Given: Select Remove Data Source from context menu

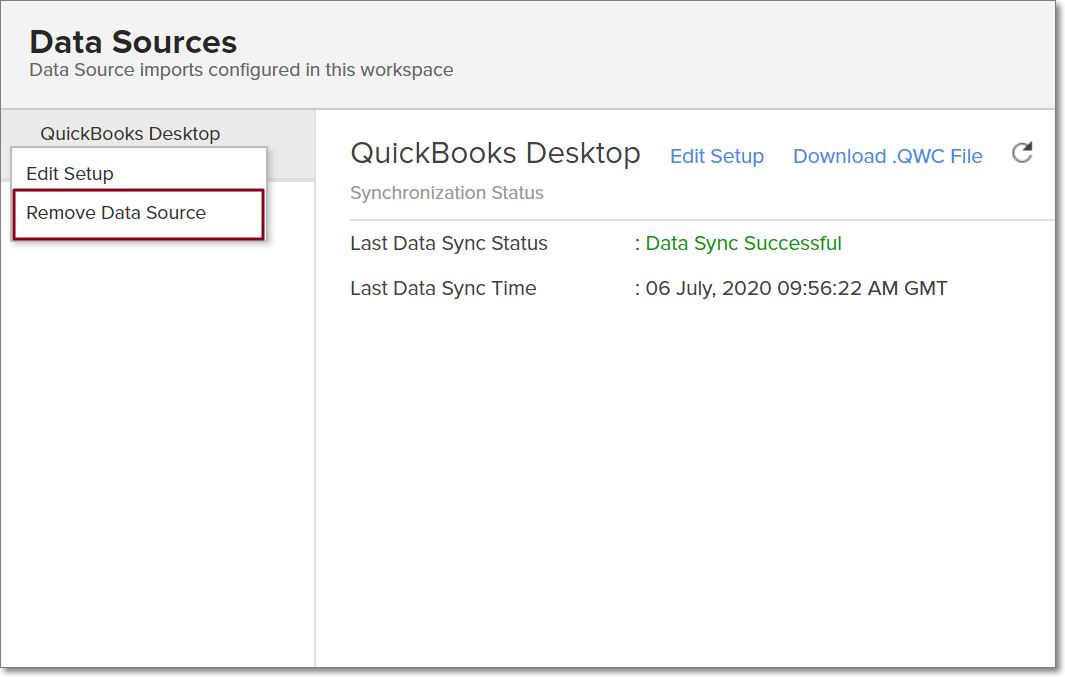Looking at the screenshot, I should (x=116, y=213).
